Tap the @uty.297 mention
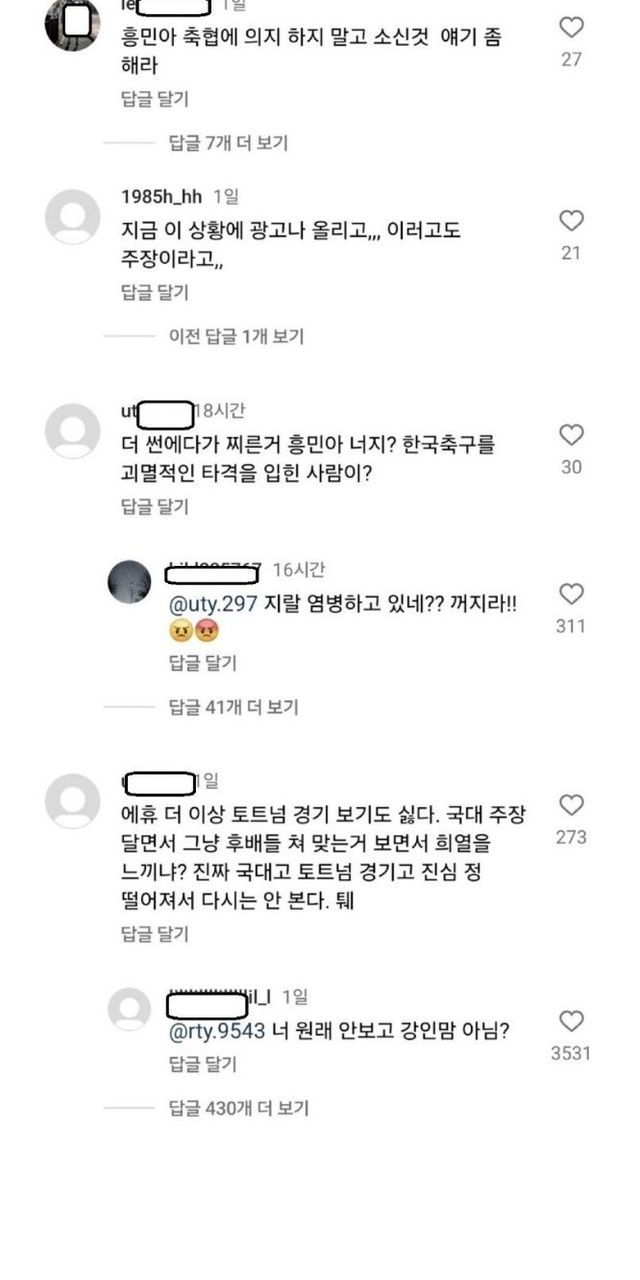640x1280 pixels. (x=216, y=604)
